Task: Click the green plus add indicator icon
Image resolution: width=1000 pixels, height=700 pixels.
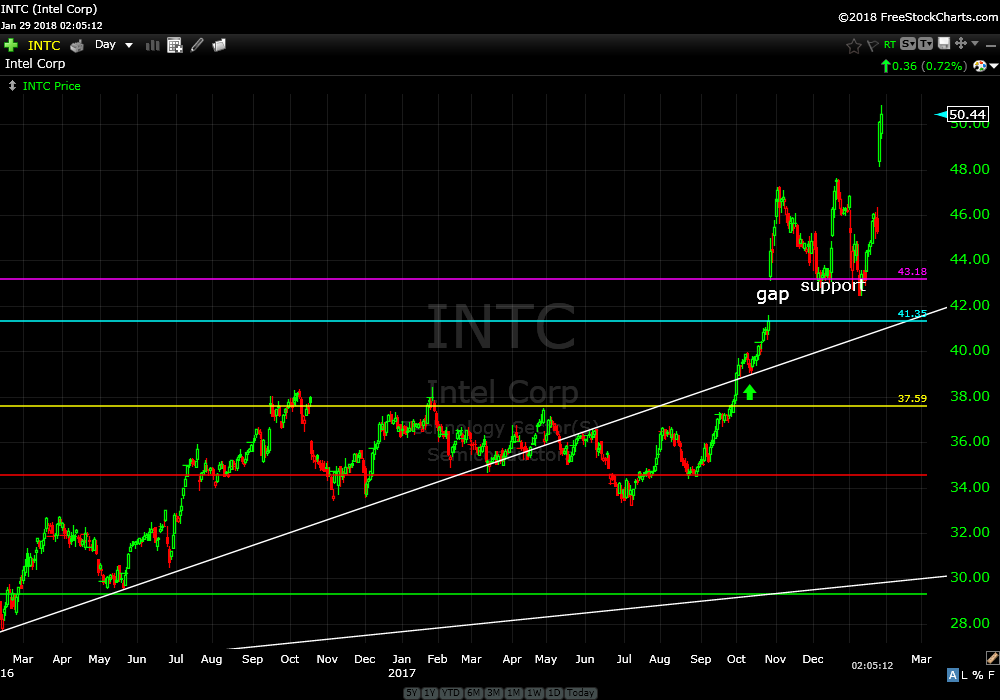Action: pyautogui.click(x=11, y=45)
